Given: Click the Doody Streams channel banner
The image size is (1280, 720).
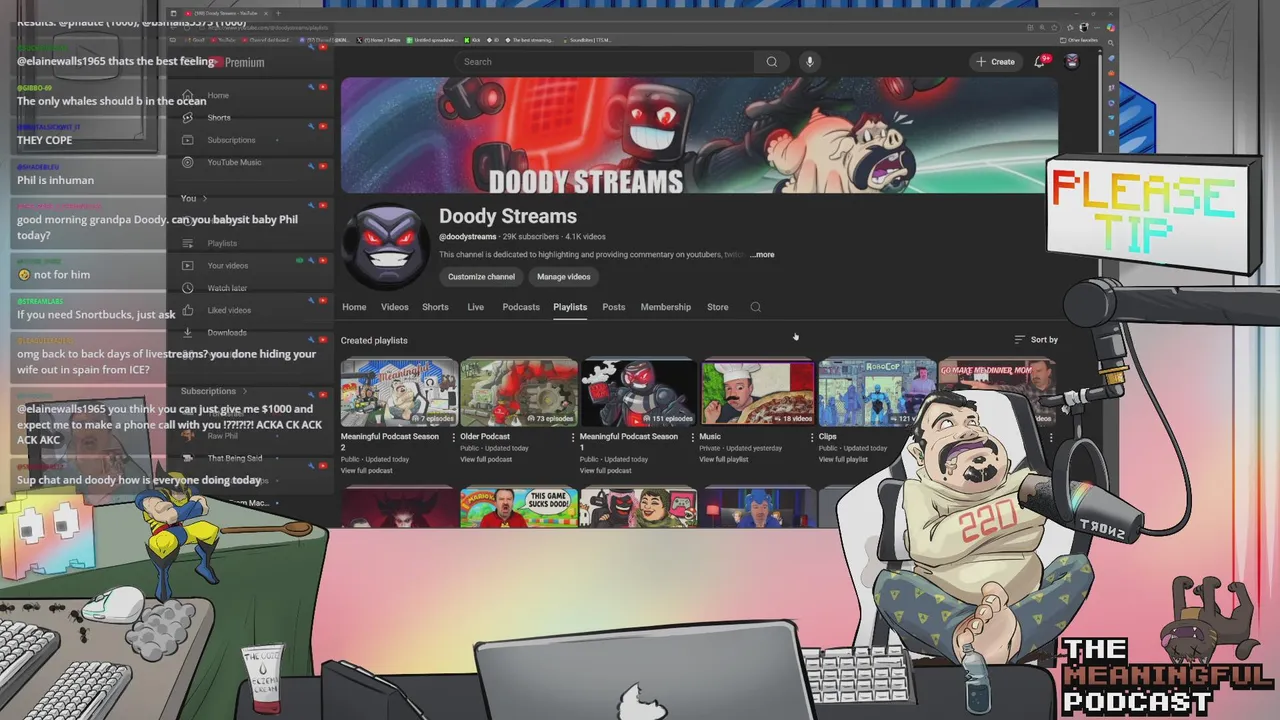Looking at the screenshot, I should [x=699, y=136].
